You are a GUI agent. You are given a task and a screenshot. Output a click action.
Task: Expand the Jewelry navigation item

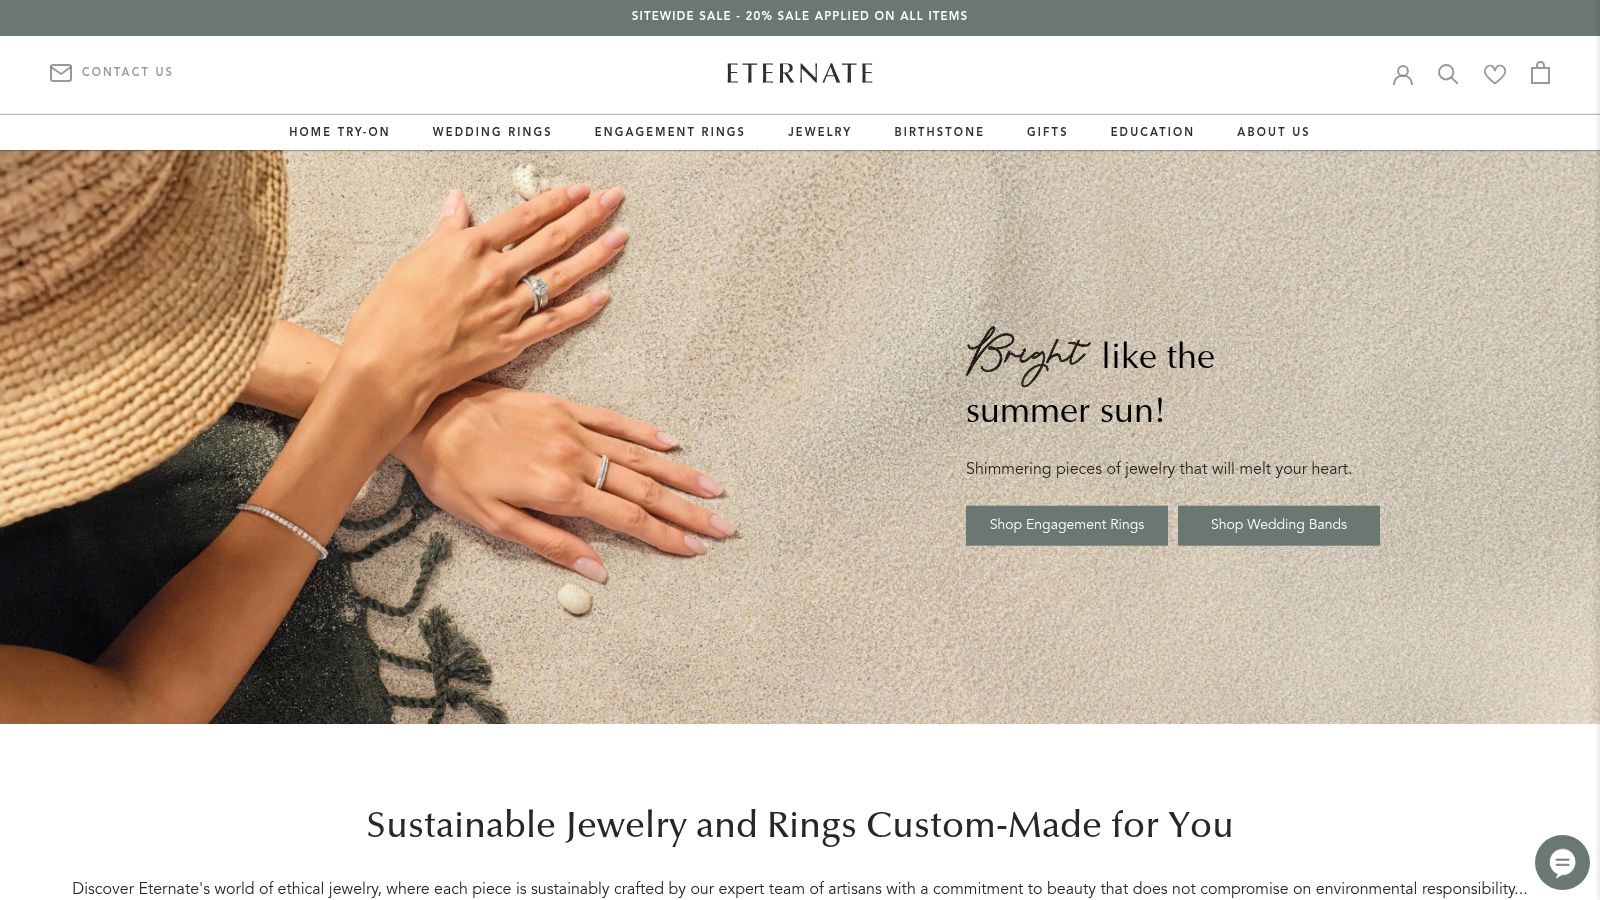coord(820,132)
